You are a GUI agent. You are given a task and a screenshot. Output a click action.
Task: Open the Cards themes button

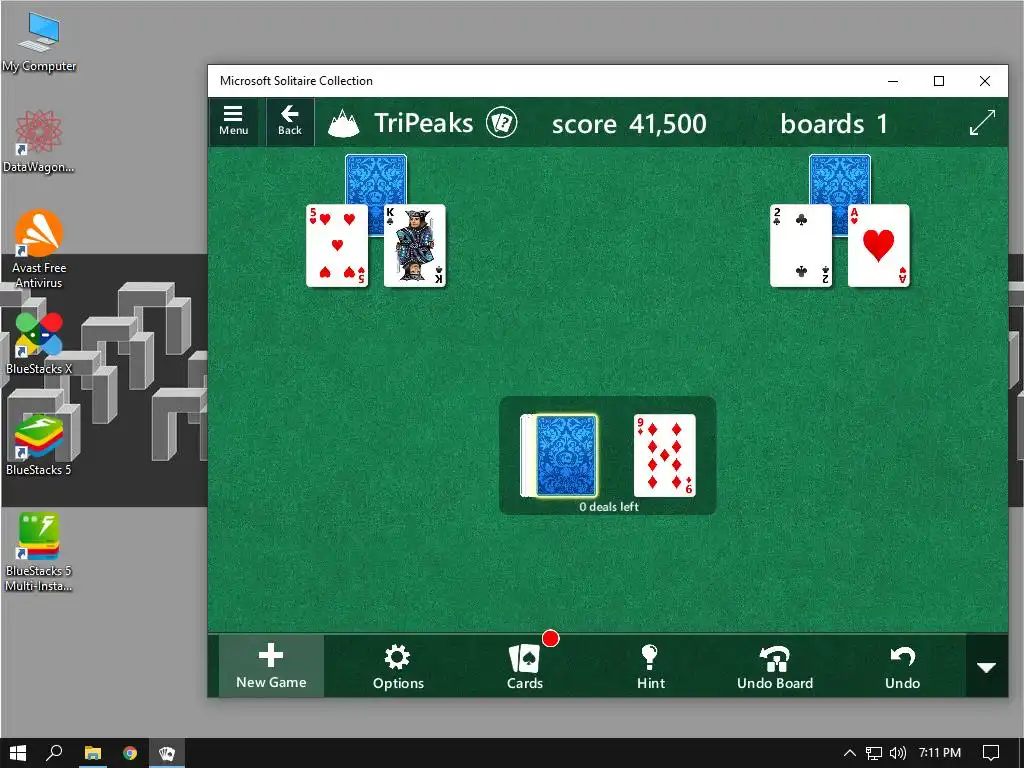(524, 667)
